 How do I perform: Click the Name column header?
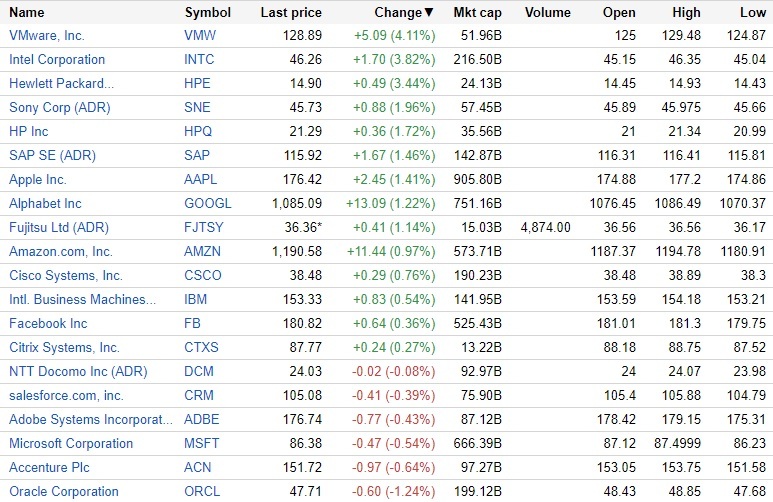tap(27, 13)
